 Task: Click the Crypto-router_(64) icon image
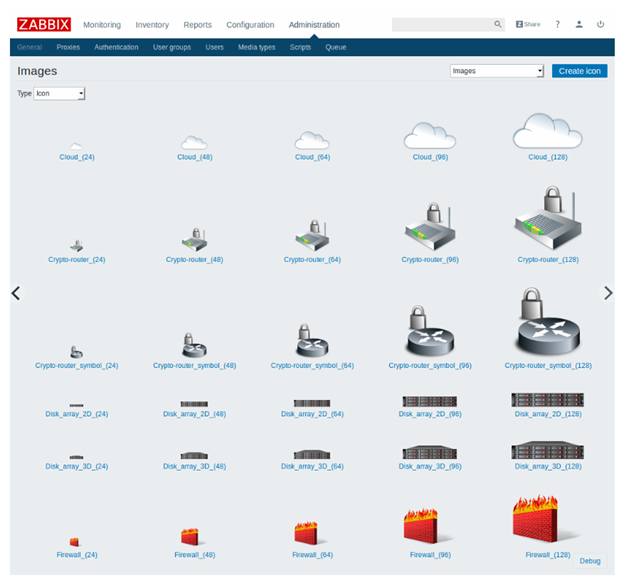[x=312, y=235]
